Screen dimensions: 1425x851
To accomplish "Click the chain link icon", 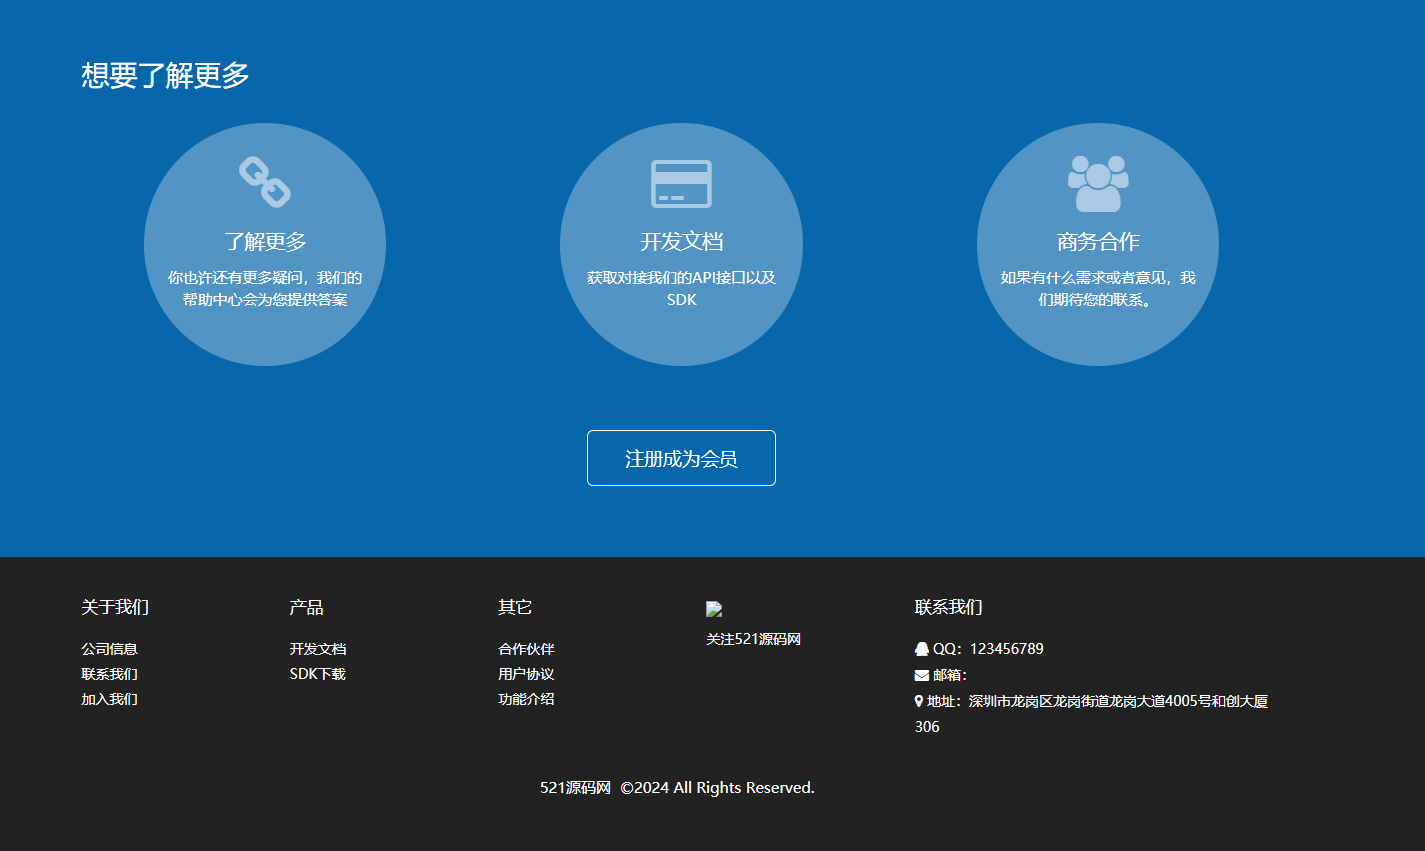I will pyautogui.click(x=265, y=182).
